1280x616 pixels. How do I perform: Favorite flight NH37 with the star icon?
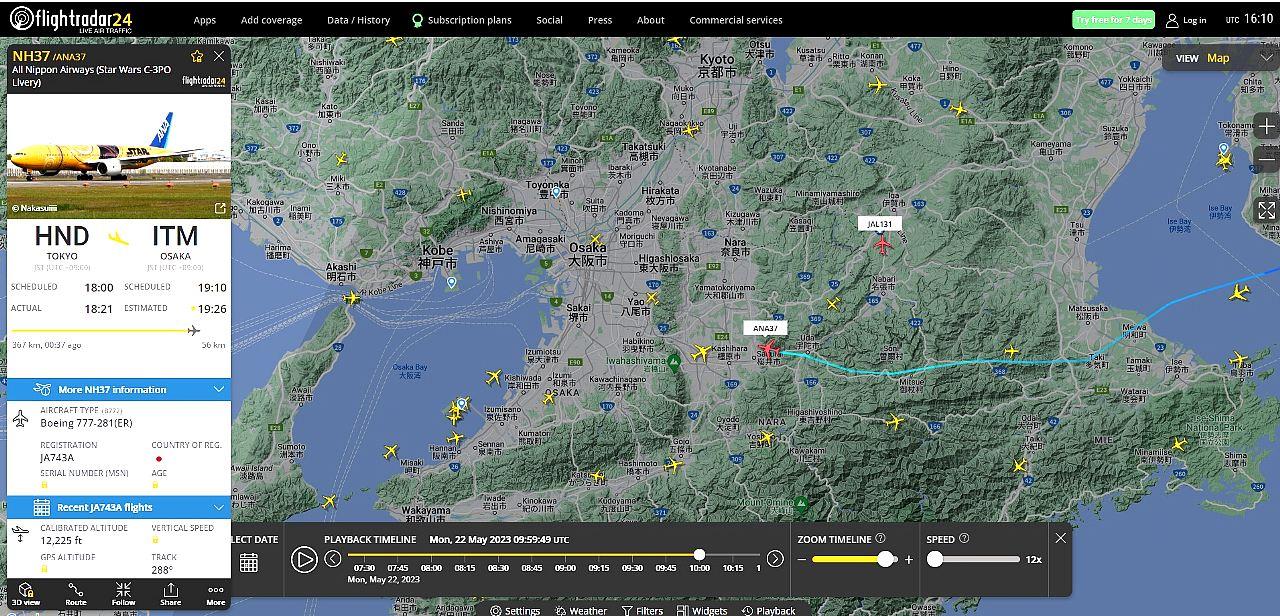point(197,56)
